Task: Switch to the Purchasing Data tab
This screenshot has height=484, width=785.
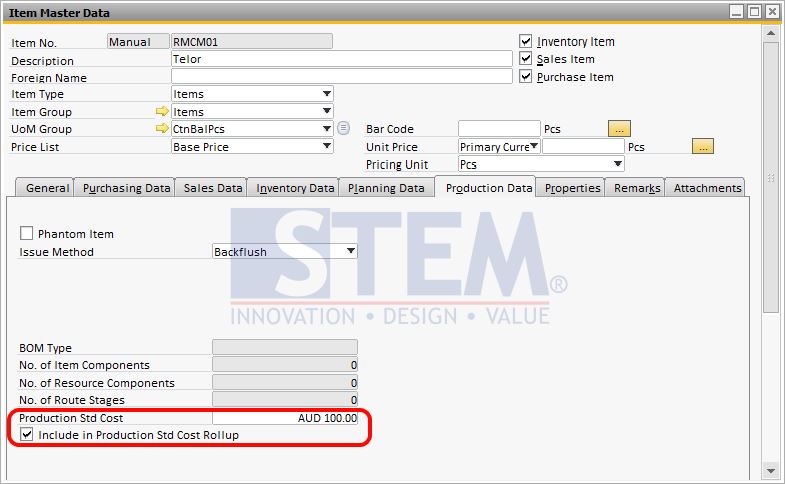Action: click(125, 188)
